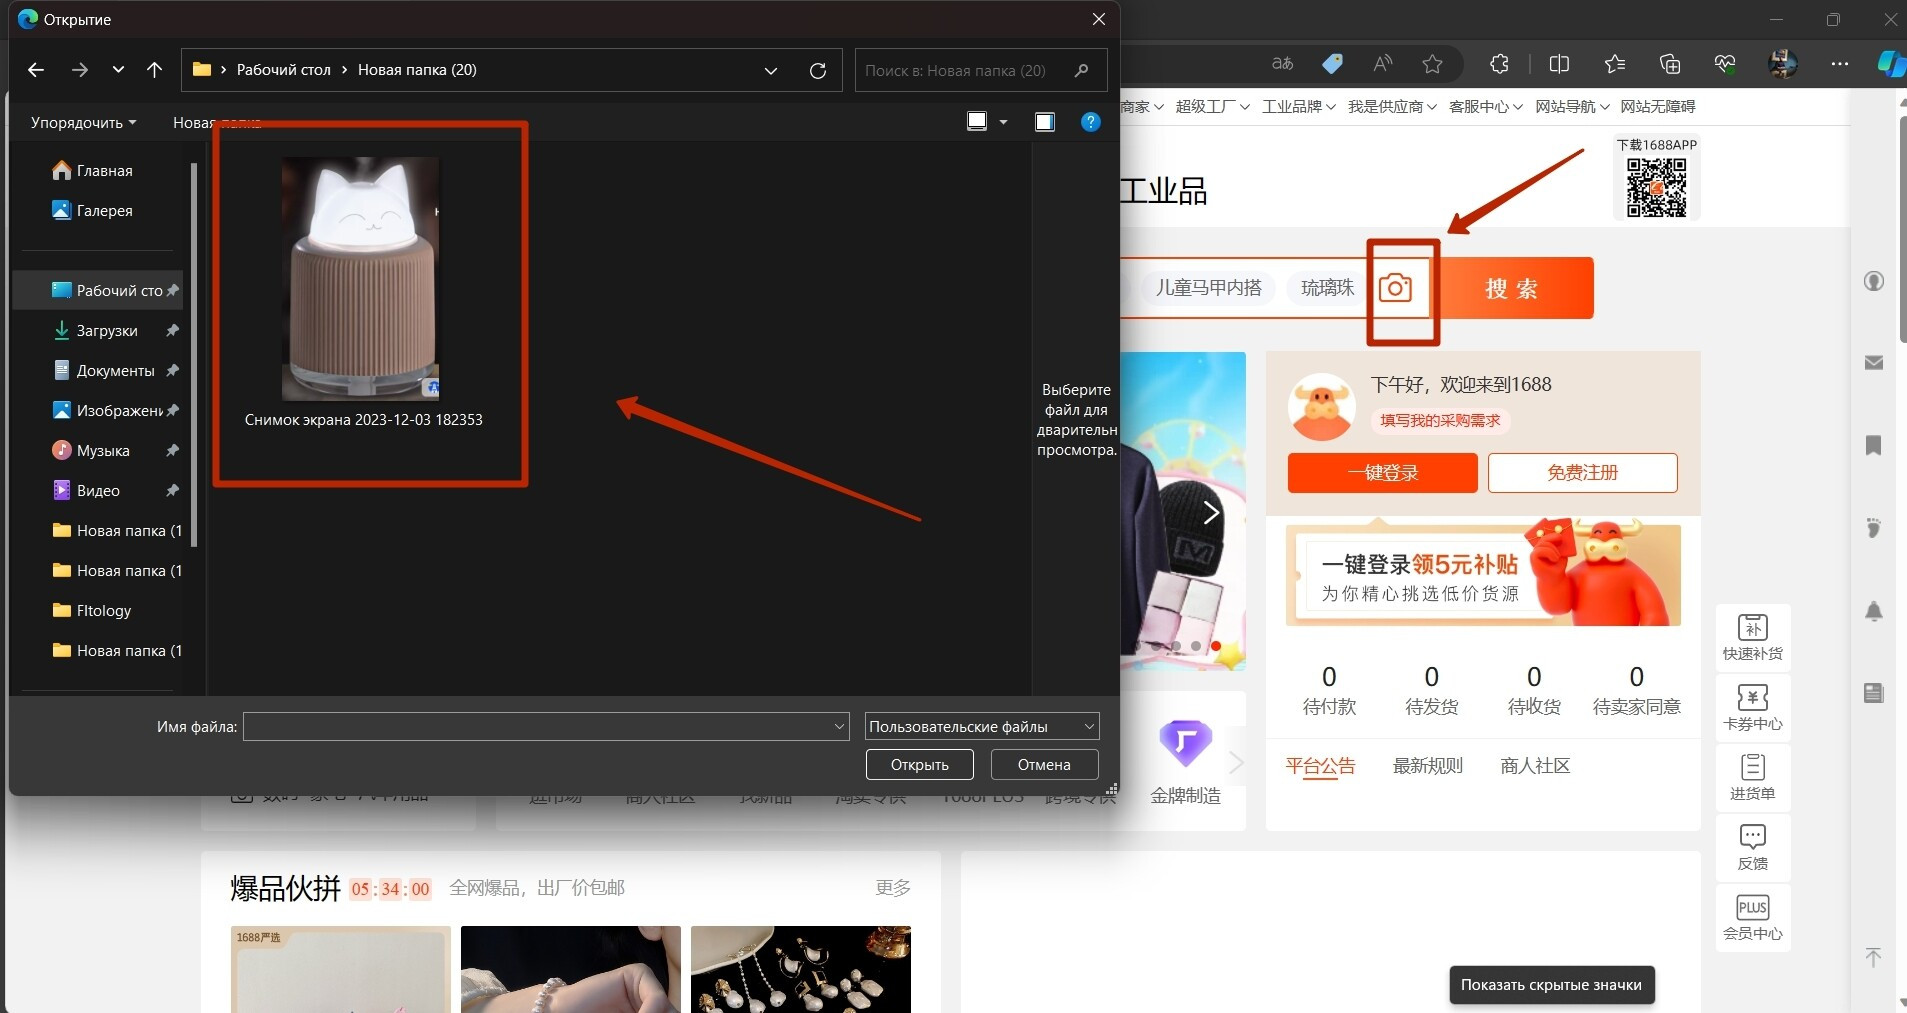Cancel the dialog with Отмена
Viewport: 1907px width, 1013px height.
pyautogui.click(x=1044, y=765)
